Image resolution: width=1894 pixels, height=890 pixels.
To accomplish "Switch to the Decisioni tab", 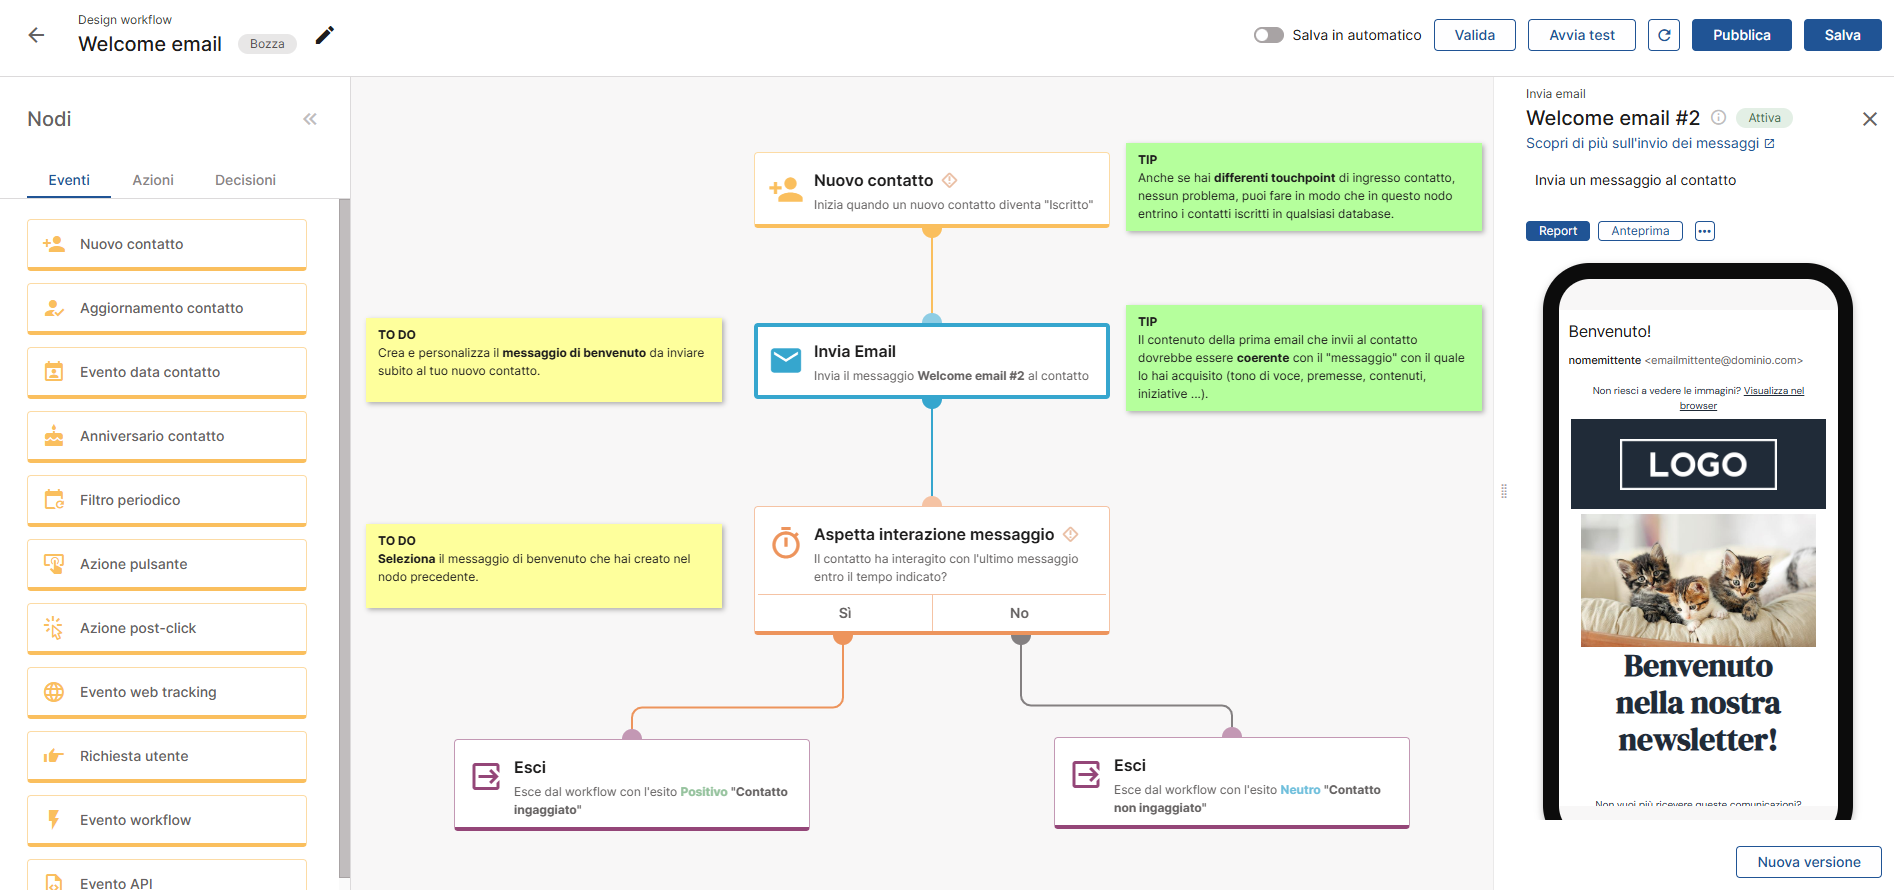I will 245,180.
